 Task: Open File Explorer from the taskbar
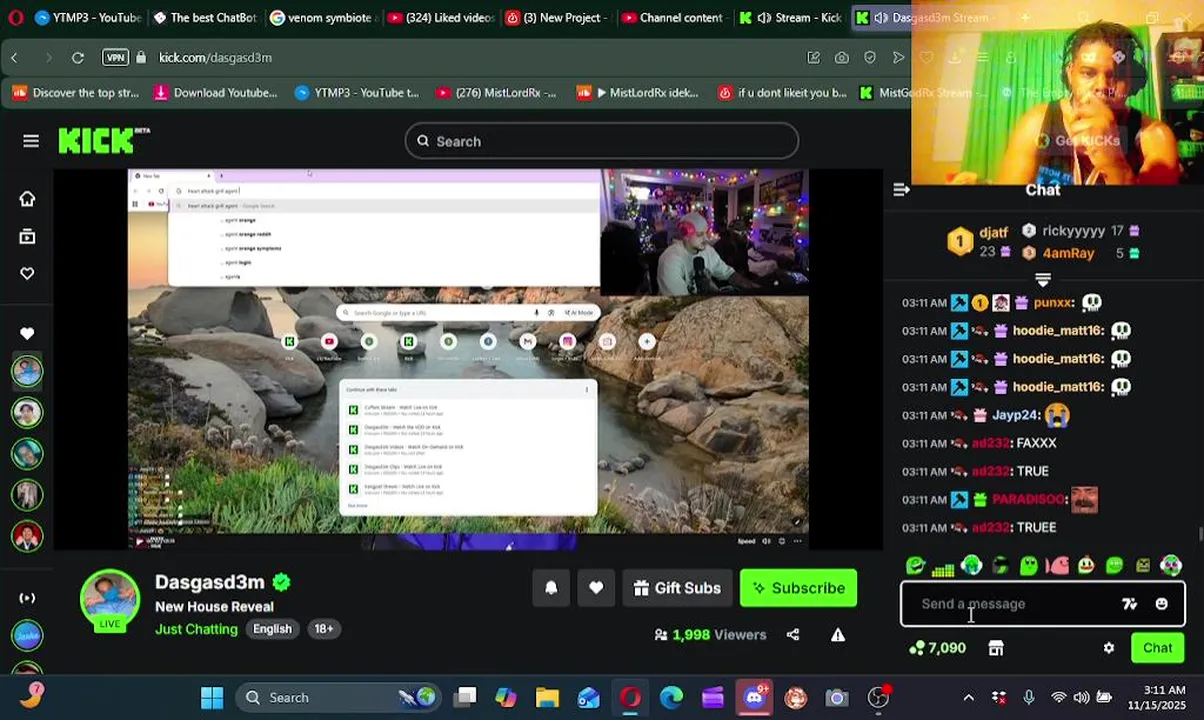[547, 698]
